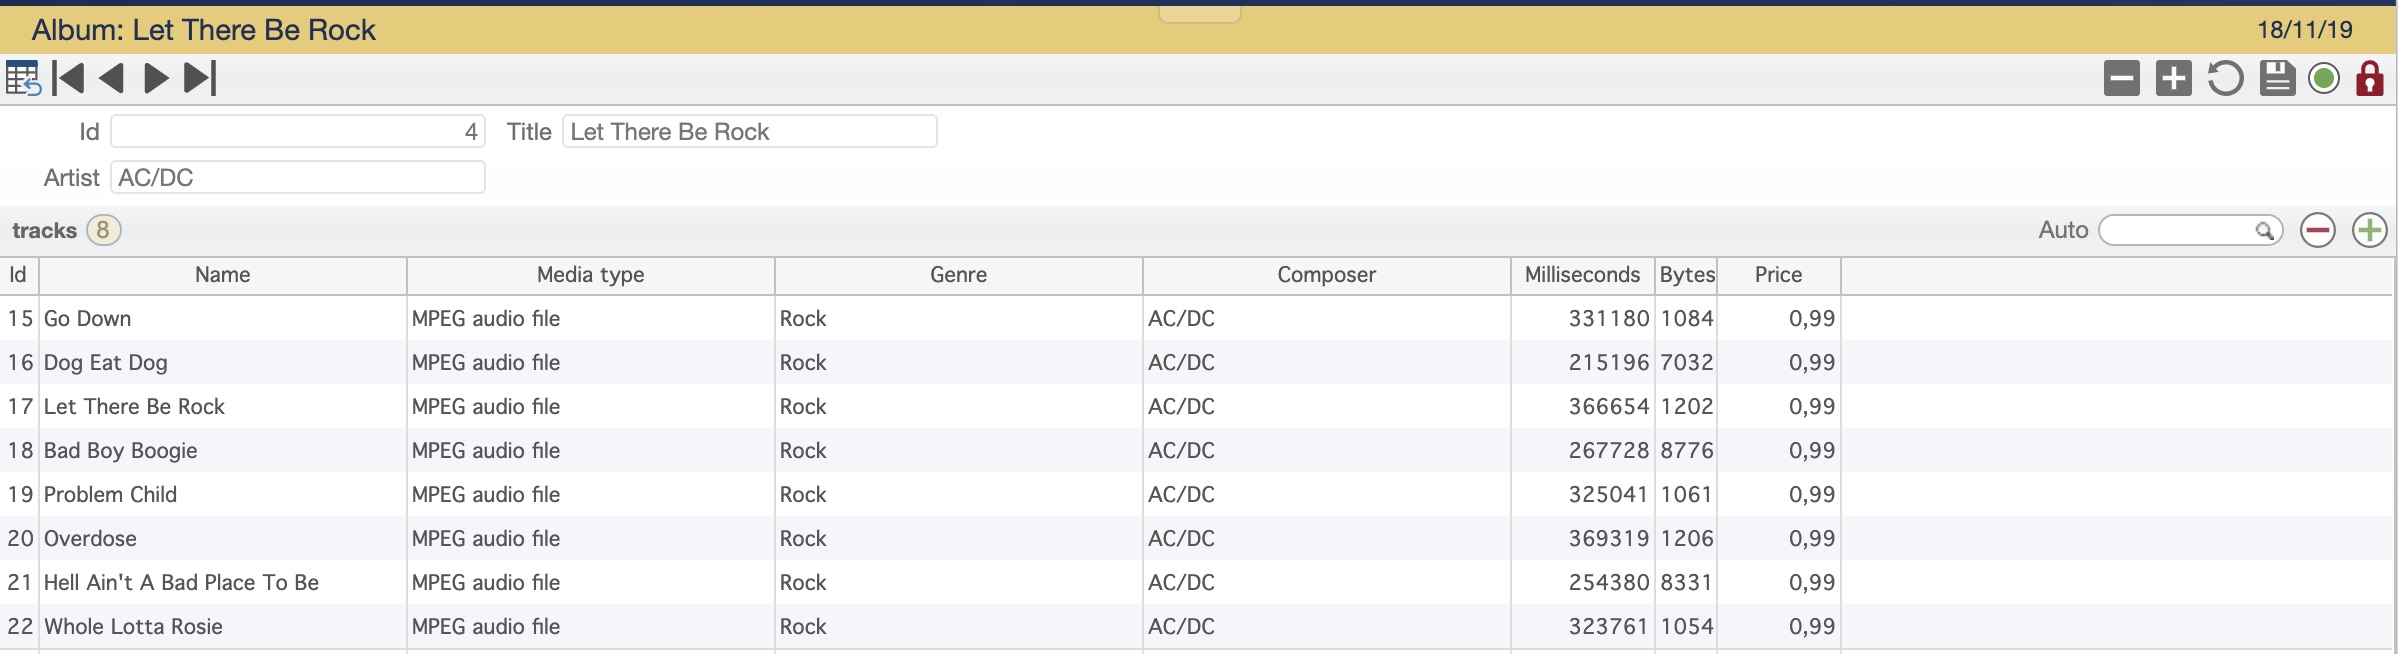Click the tracks count badge 8
Image resolution: width=2398 pixels, height=654 pixels.
click(103, 230)
